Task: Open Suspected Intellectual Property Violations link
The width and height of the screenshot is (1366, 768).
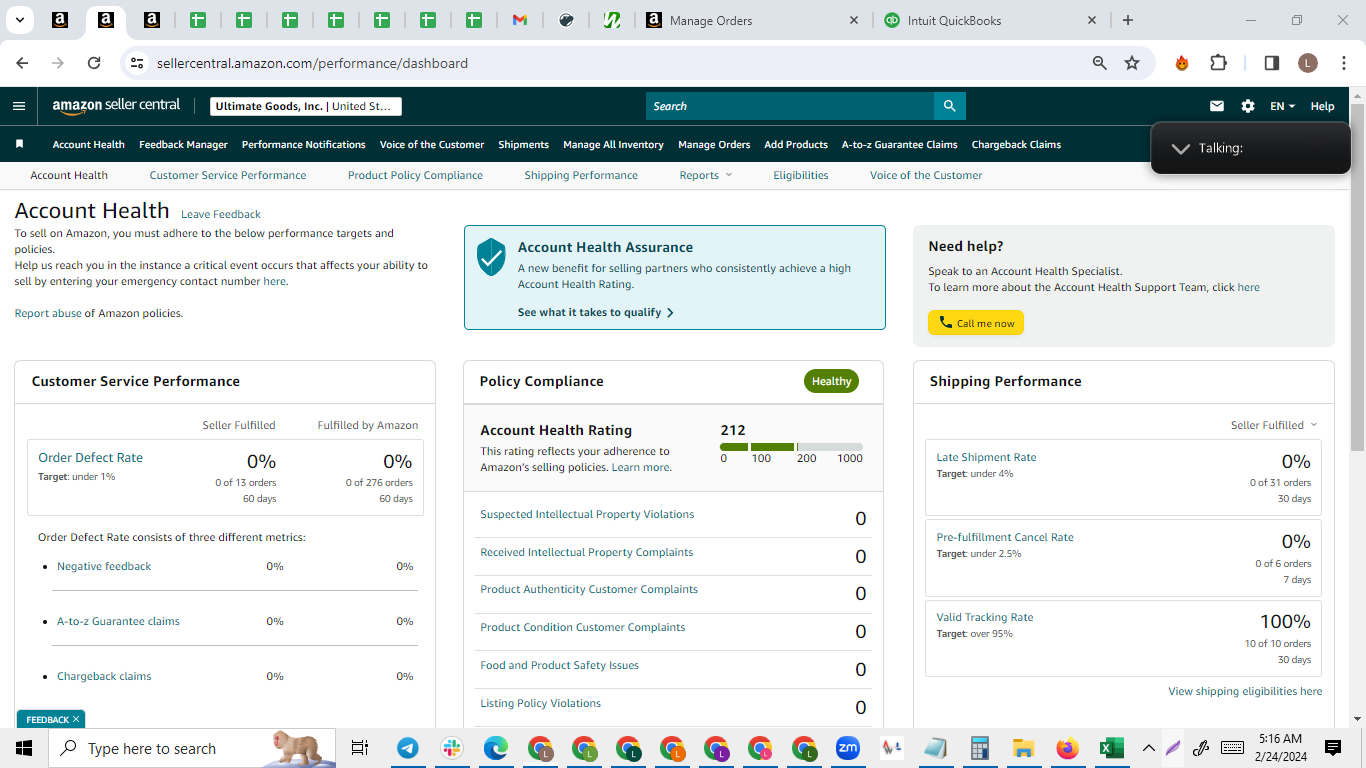Action: click(x=587, y=514)
